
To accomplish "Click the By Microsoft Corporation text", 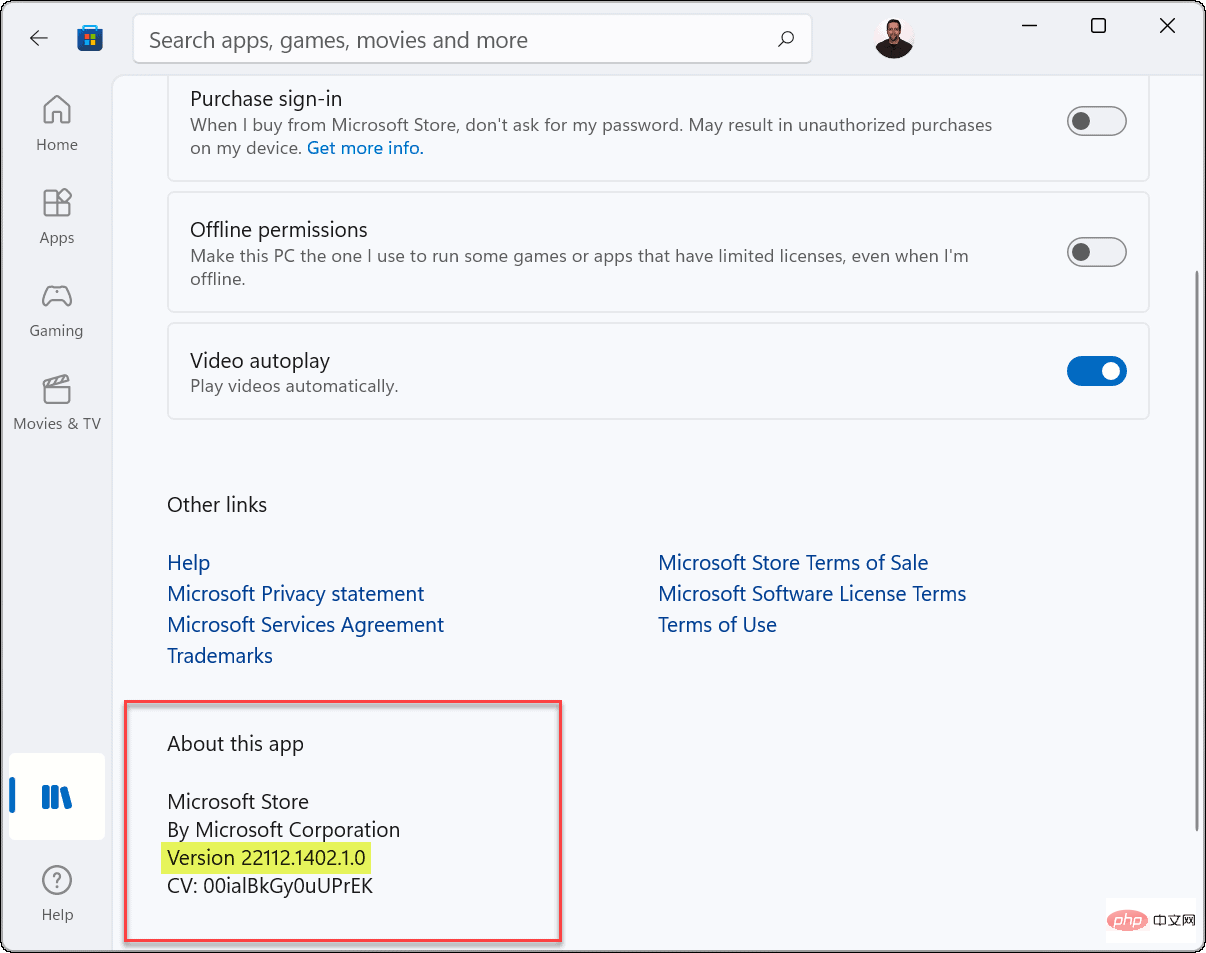I will point(283,830).
